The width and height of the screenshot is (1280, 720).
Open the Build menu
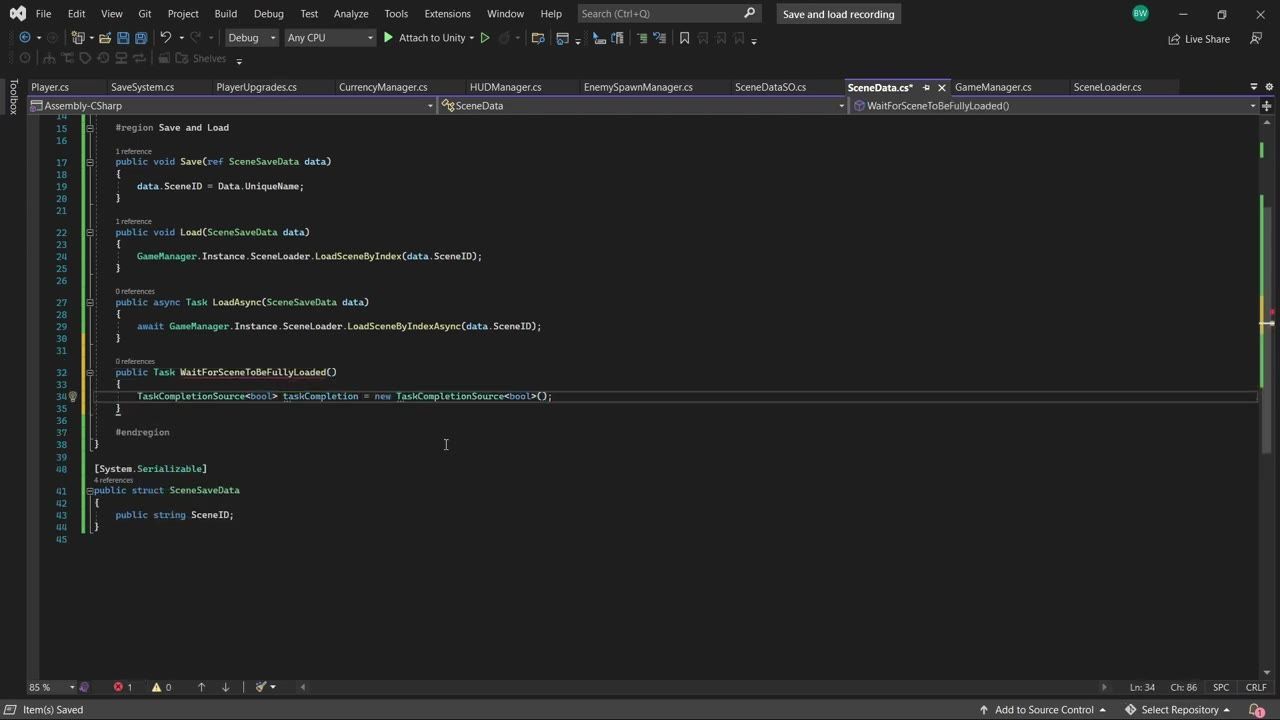(225, 13)
